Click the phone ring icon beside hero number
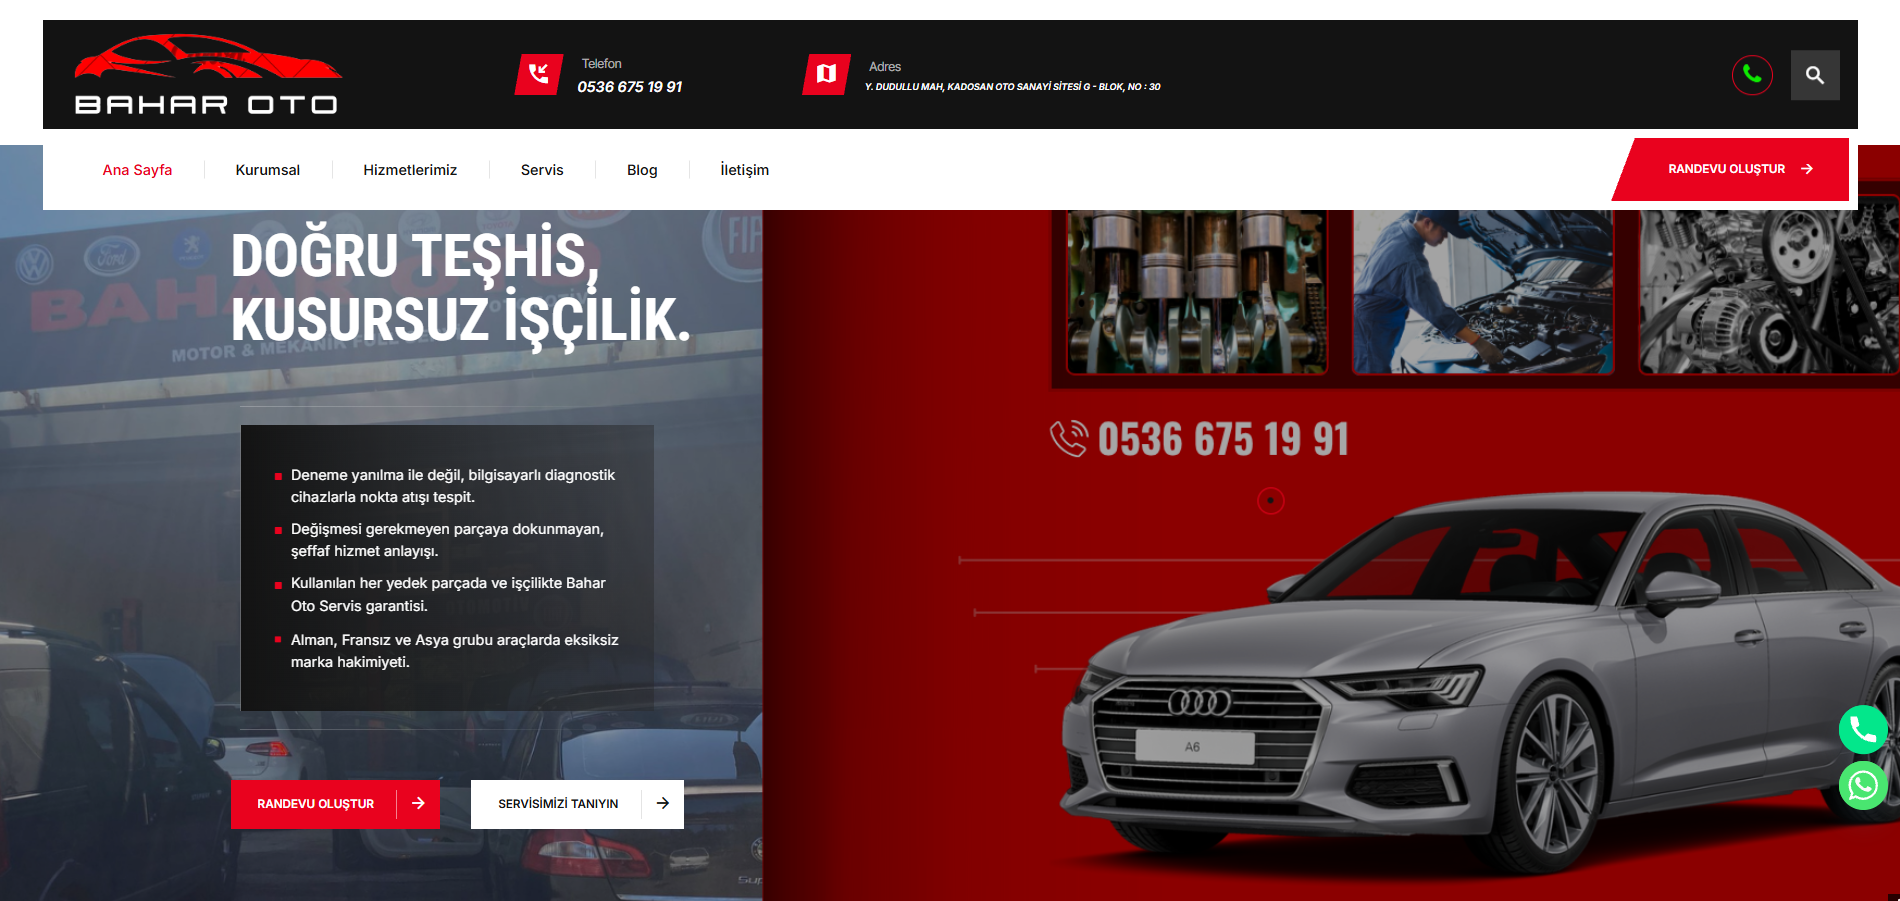 tap(1069, 438)
